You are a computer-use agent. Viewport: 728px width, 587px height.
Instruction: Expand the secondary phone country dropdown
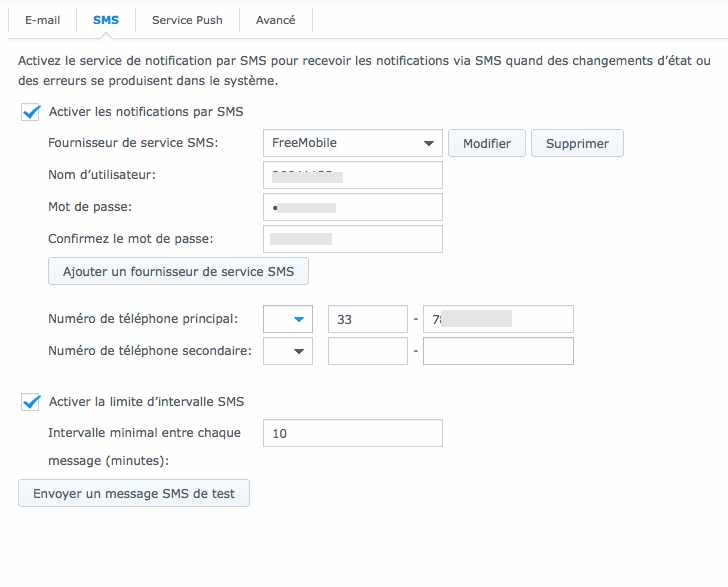click(x=288, y=351)
